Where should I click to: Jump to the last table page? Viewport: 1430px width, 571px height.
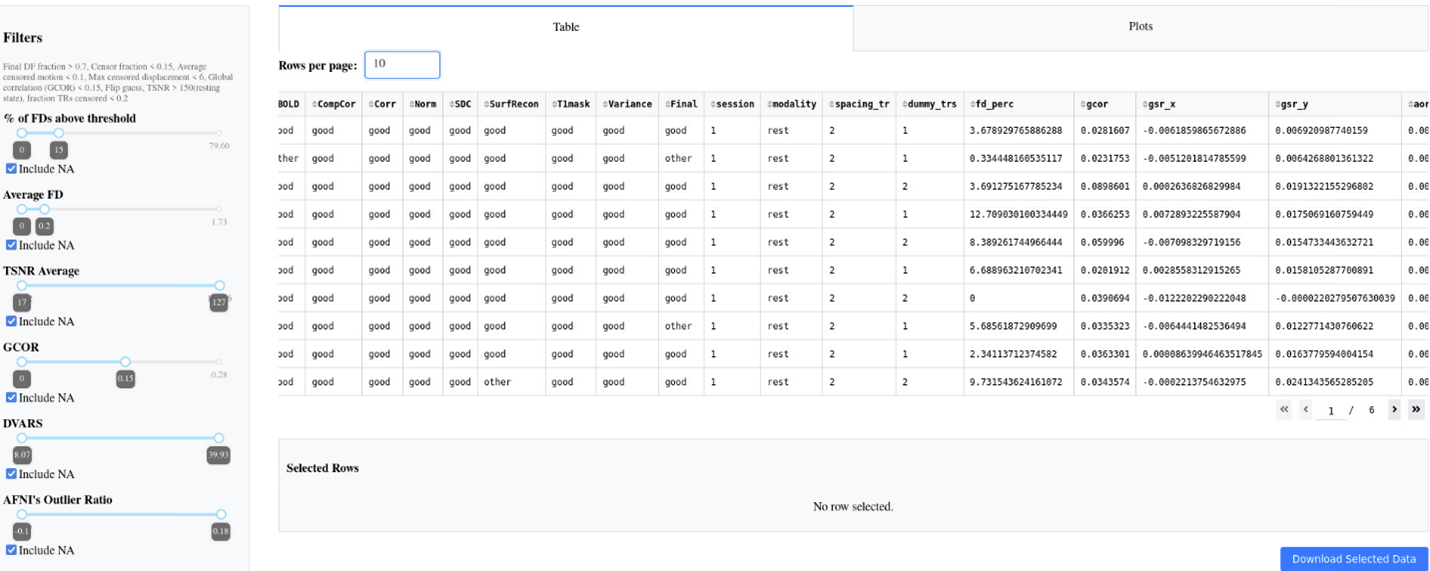point(1416,409)
